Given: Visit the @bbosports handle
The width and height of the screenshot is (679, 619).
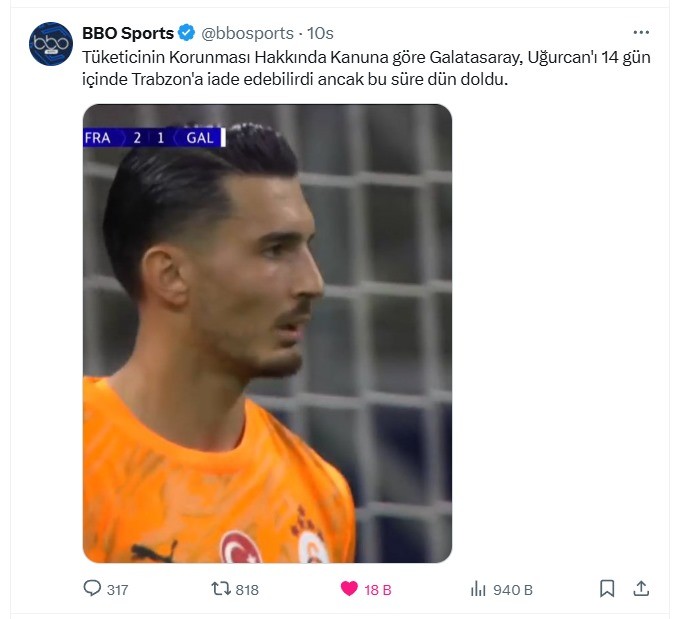Looking at the screenshot, I should [247, 33].
